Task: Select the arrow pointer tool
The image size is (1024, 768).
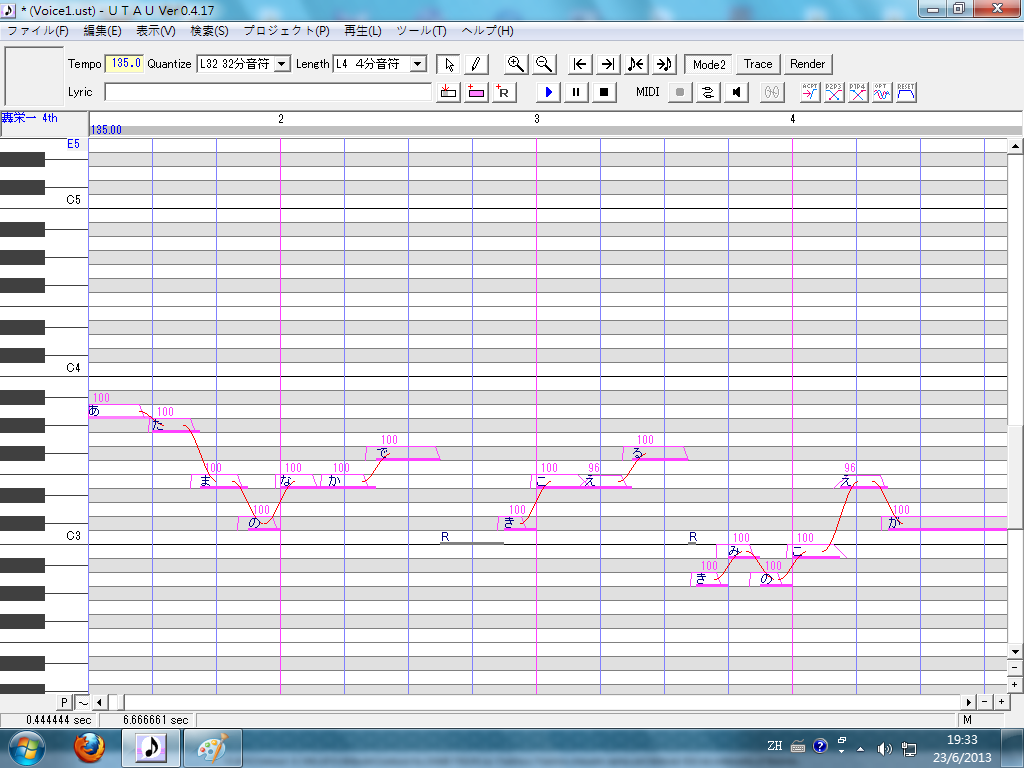Action: [x=449, y=64]
